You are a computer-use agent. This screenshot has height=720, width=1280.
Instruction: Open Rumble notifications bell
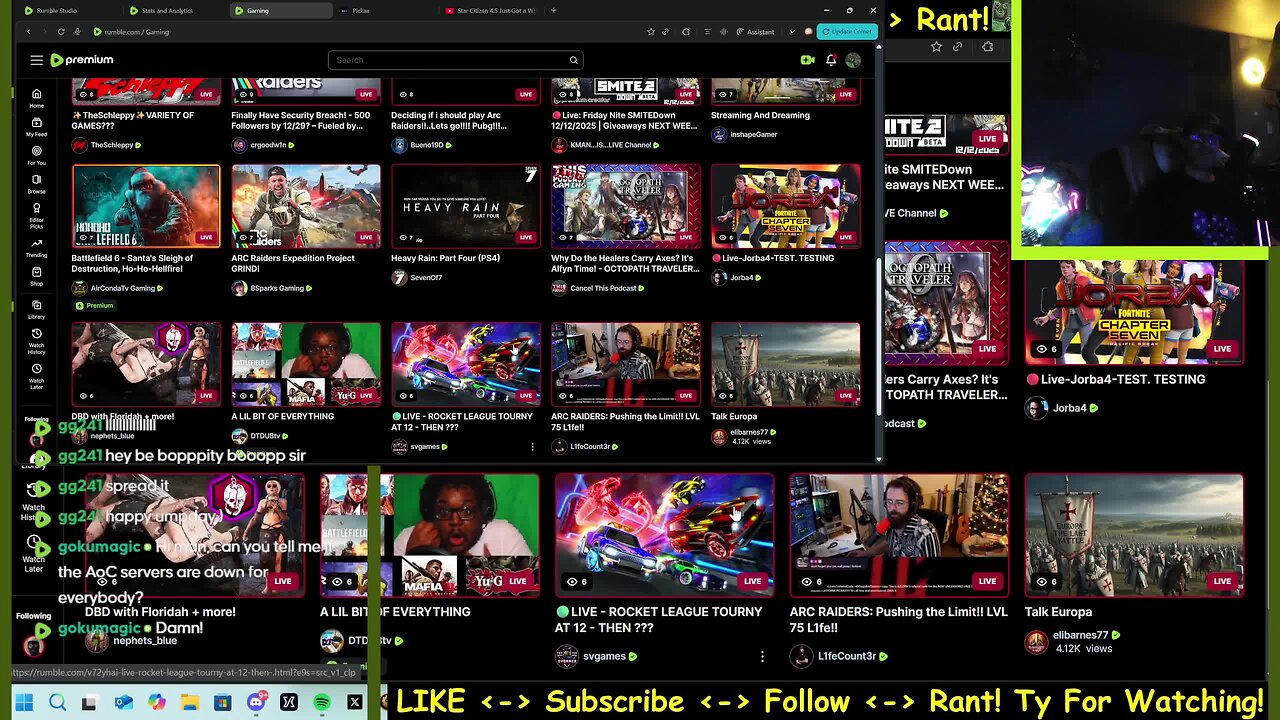(x=831, y=60)
